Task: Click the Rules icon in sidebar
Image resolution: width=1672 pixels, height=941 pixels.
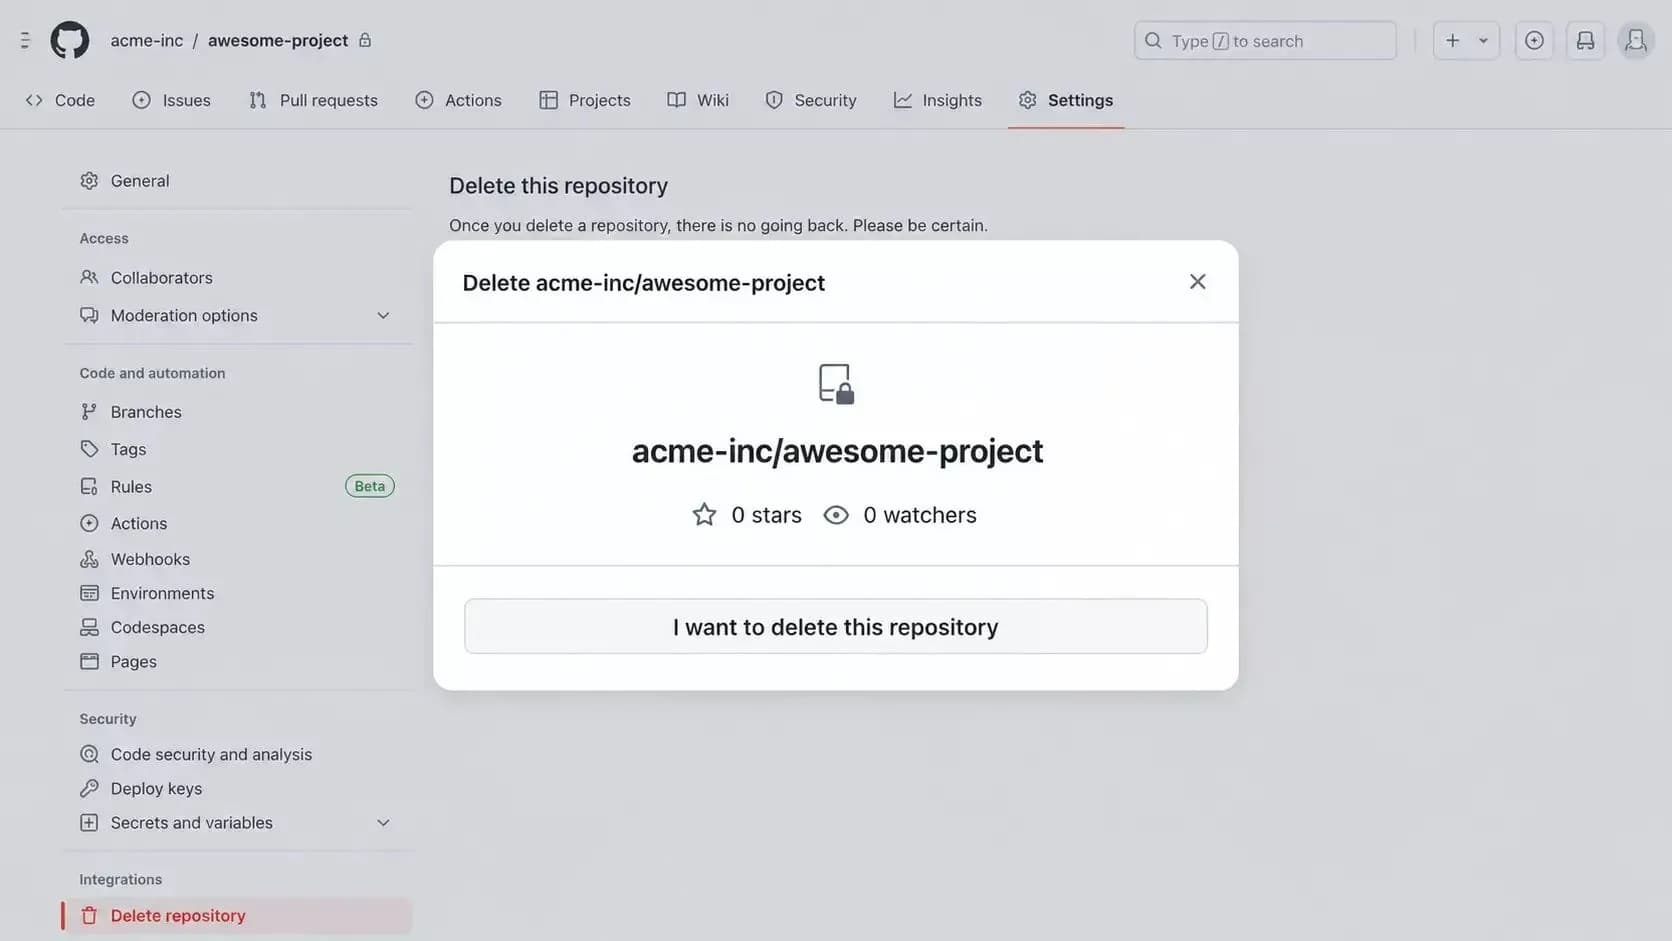Action: coord(89,487)
